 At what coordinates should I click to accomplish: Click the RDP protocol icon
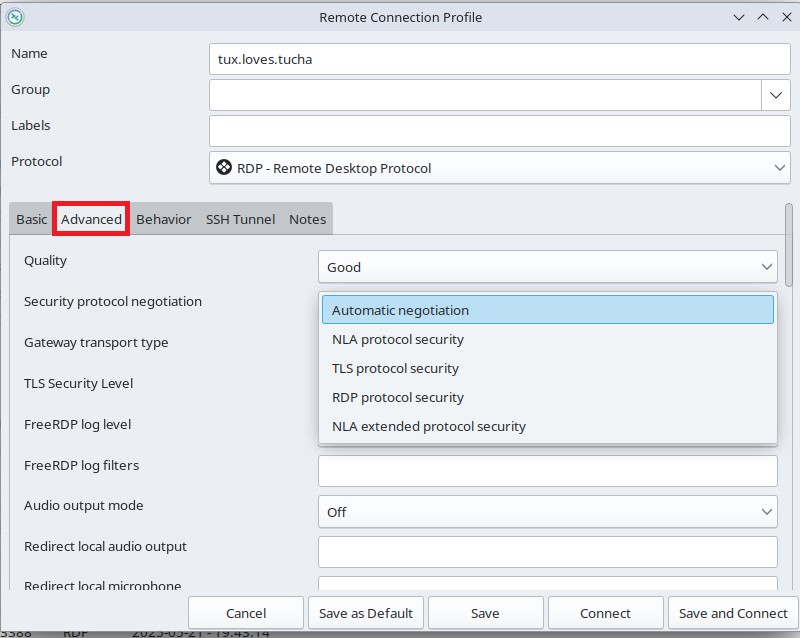pyautogui.click(x=225, y=168)
